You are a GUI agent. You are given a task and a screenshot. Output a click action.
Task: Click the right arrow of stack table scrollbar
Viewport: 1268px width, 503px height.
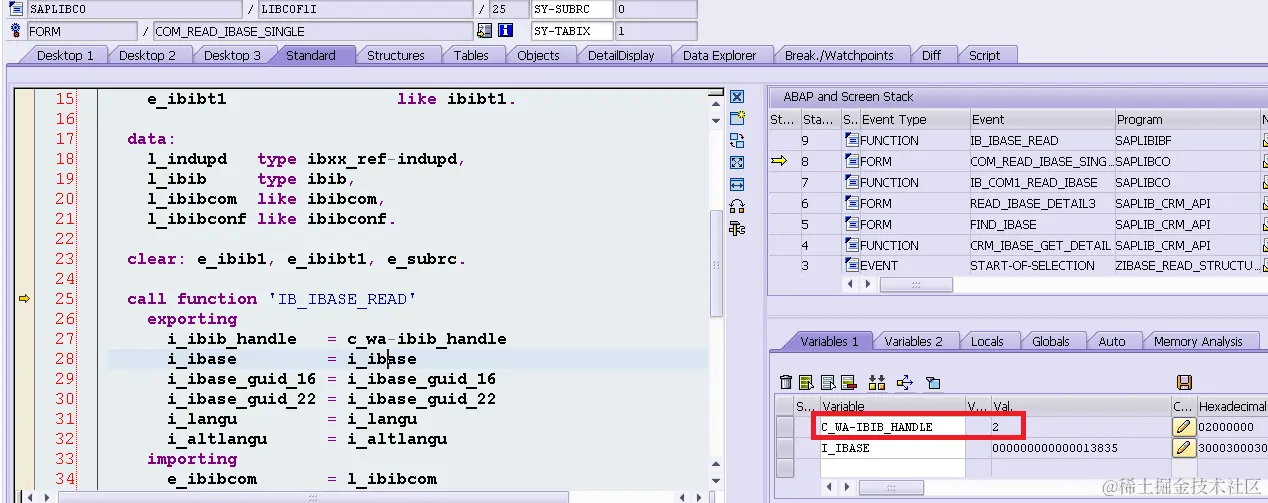pyautogui.click(x=868, y=285)
